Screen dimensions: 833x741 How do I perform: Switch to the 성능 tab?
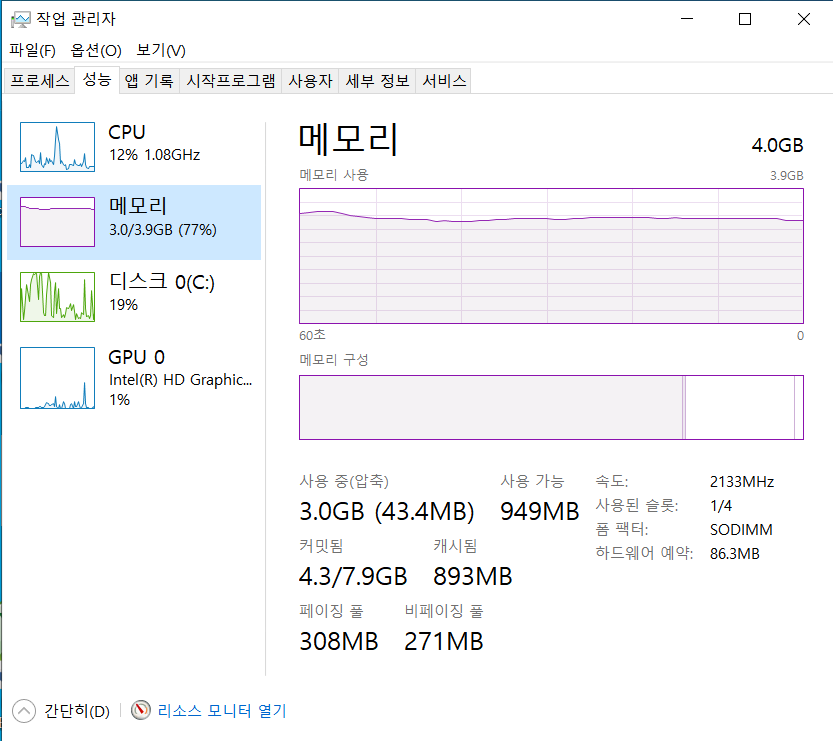[x=97, y=80]
